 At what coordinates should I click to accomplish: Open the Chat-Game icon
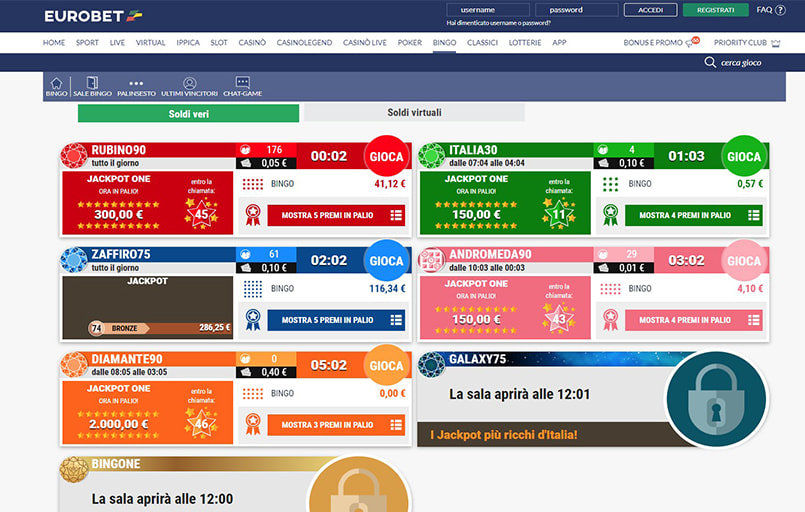coord(242,84)
